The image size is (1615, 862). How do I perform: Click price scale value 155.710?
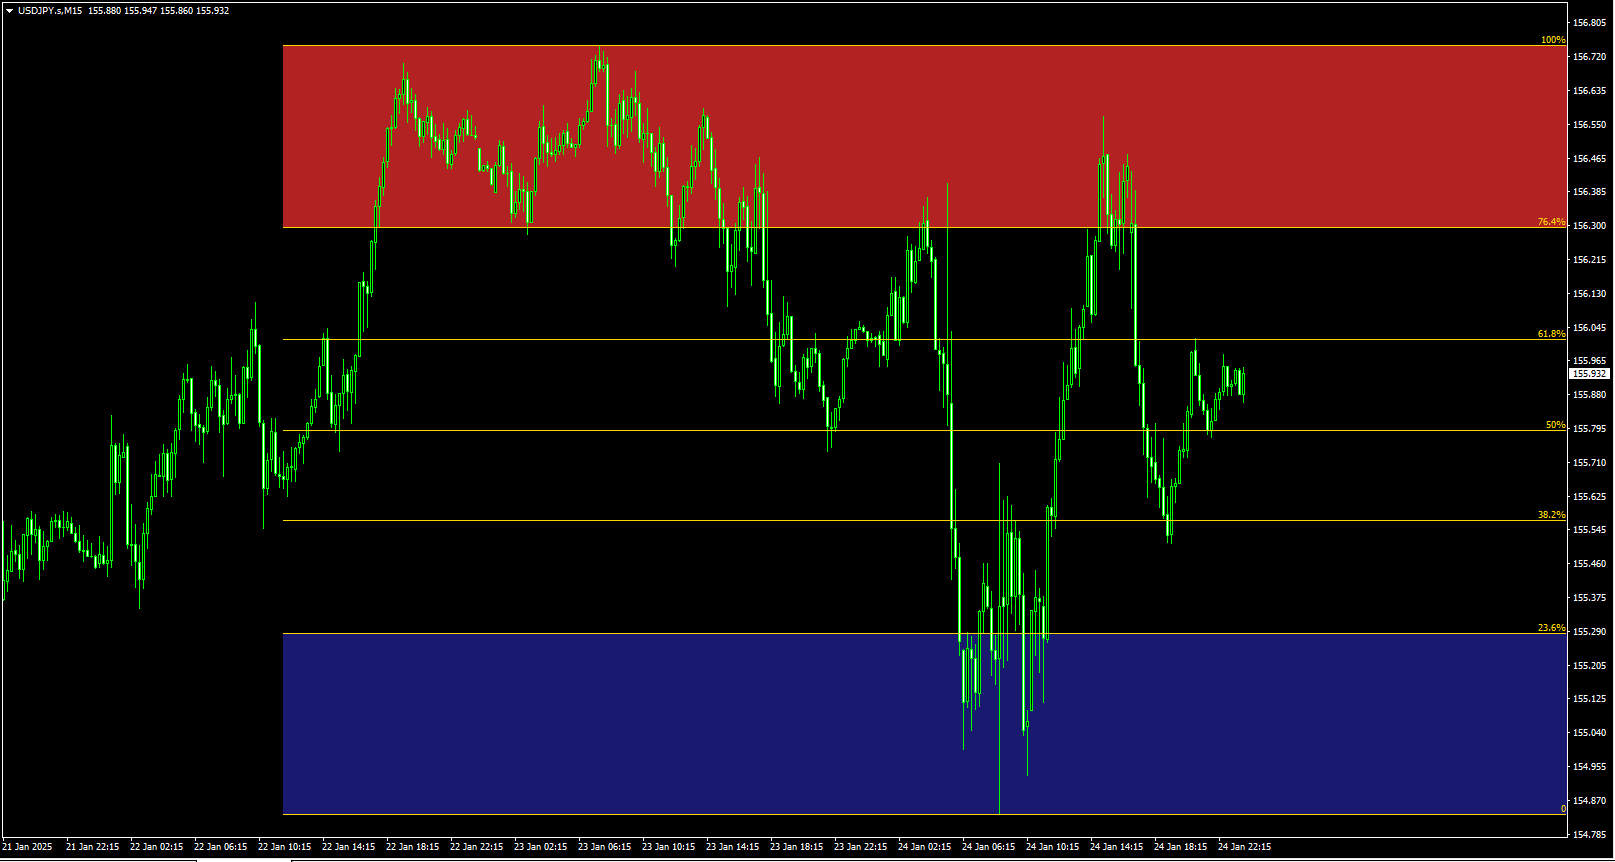1589,463
